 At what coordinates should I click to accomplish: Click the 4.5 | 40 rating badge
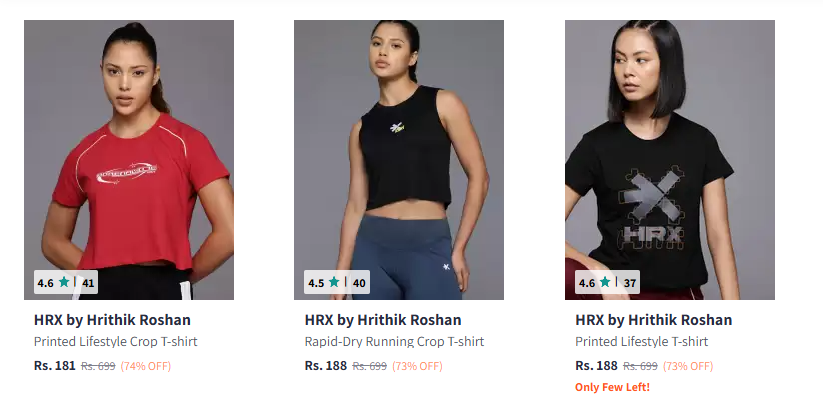click(336, 282)
